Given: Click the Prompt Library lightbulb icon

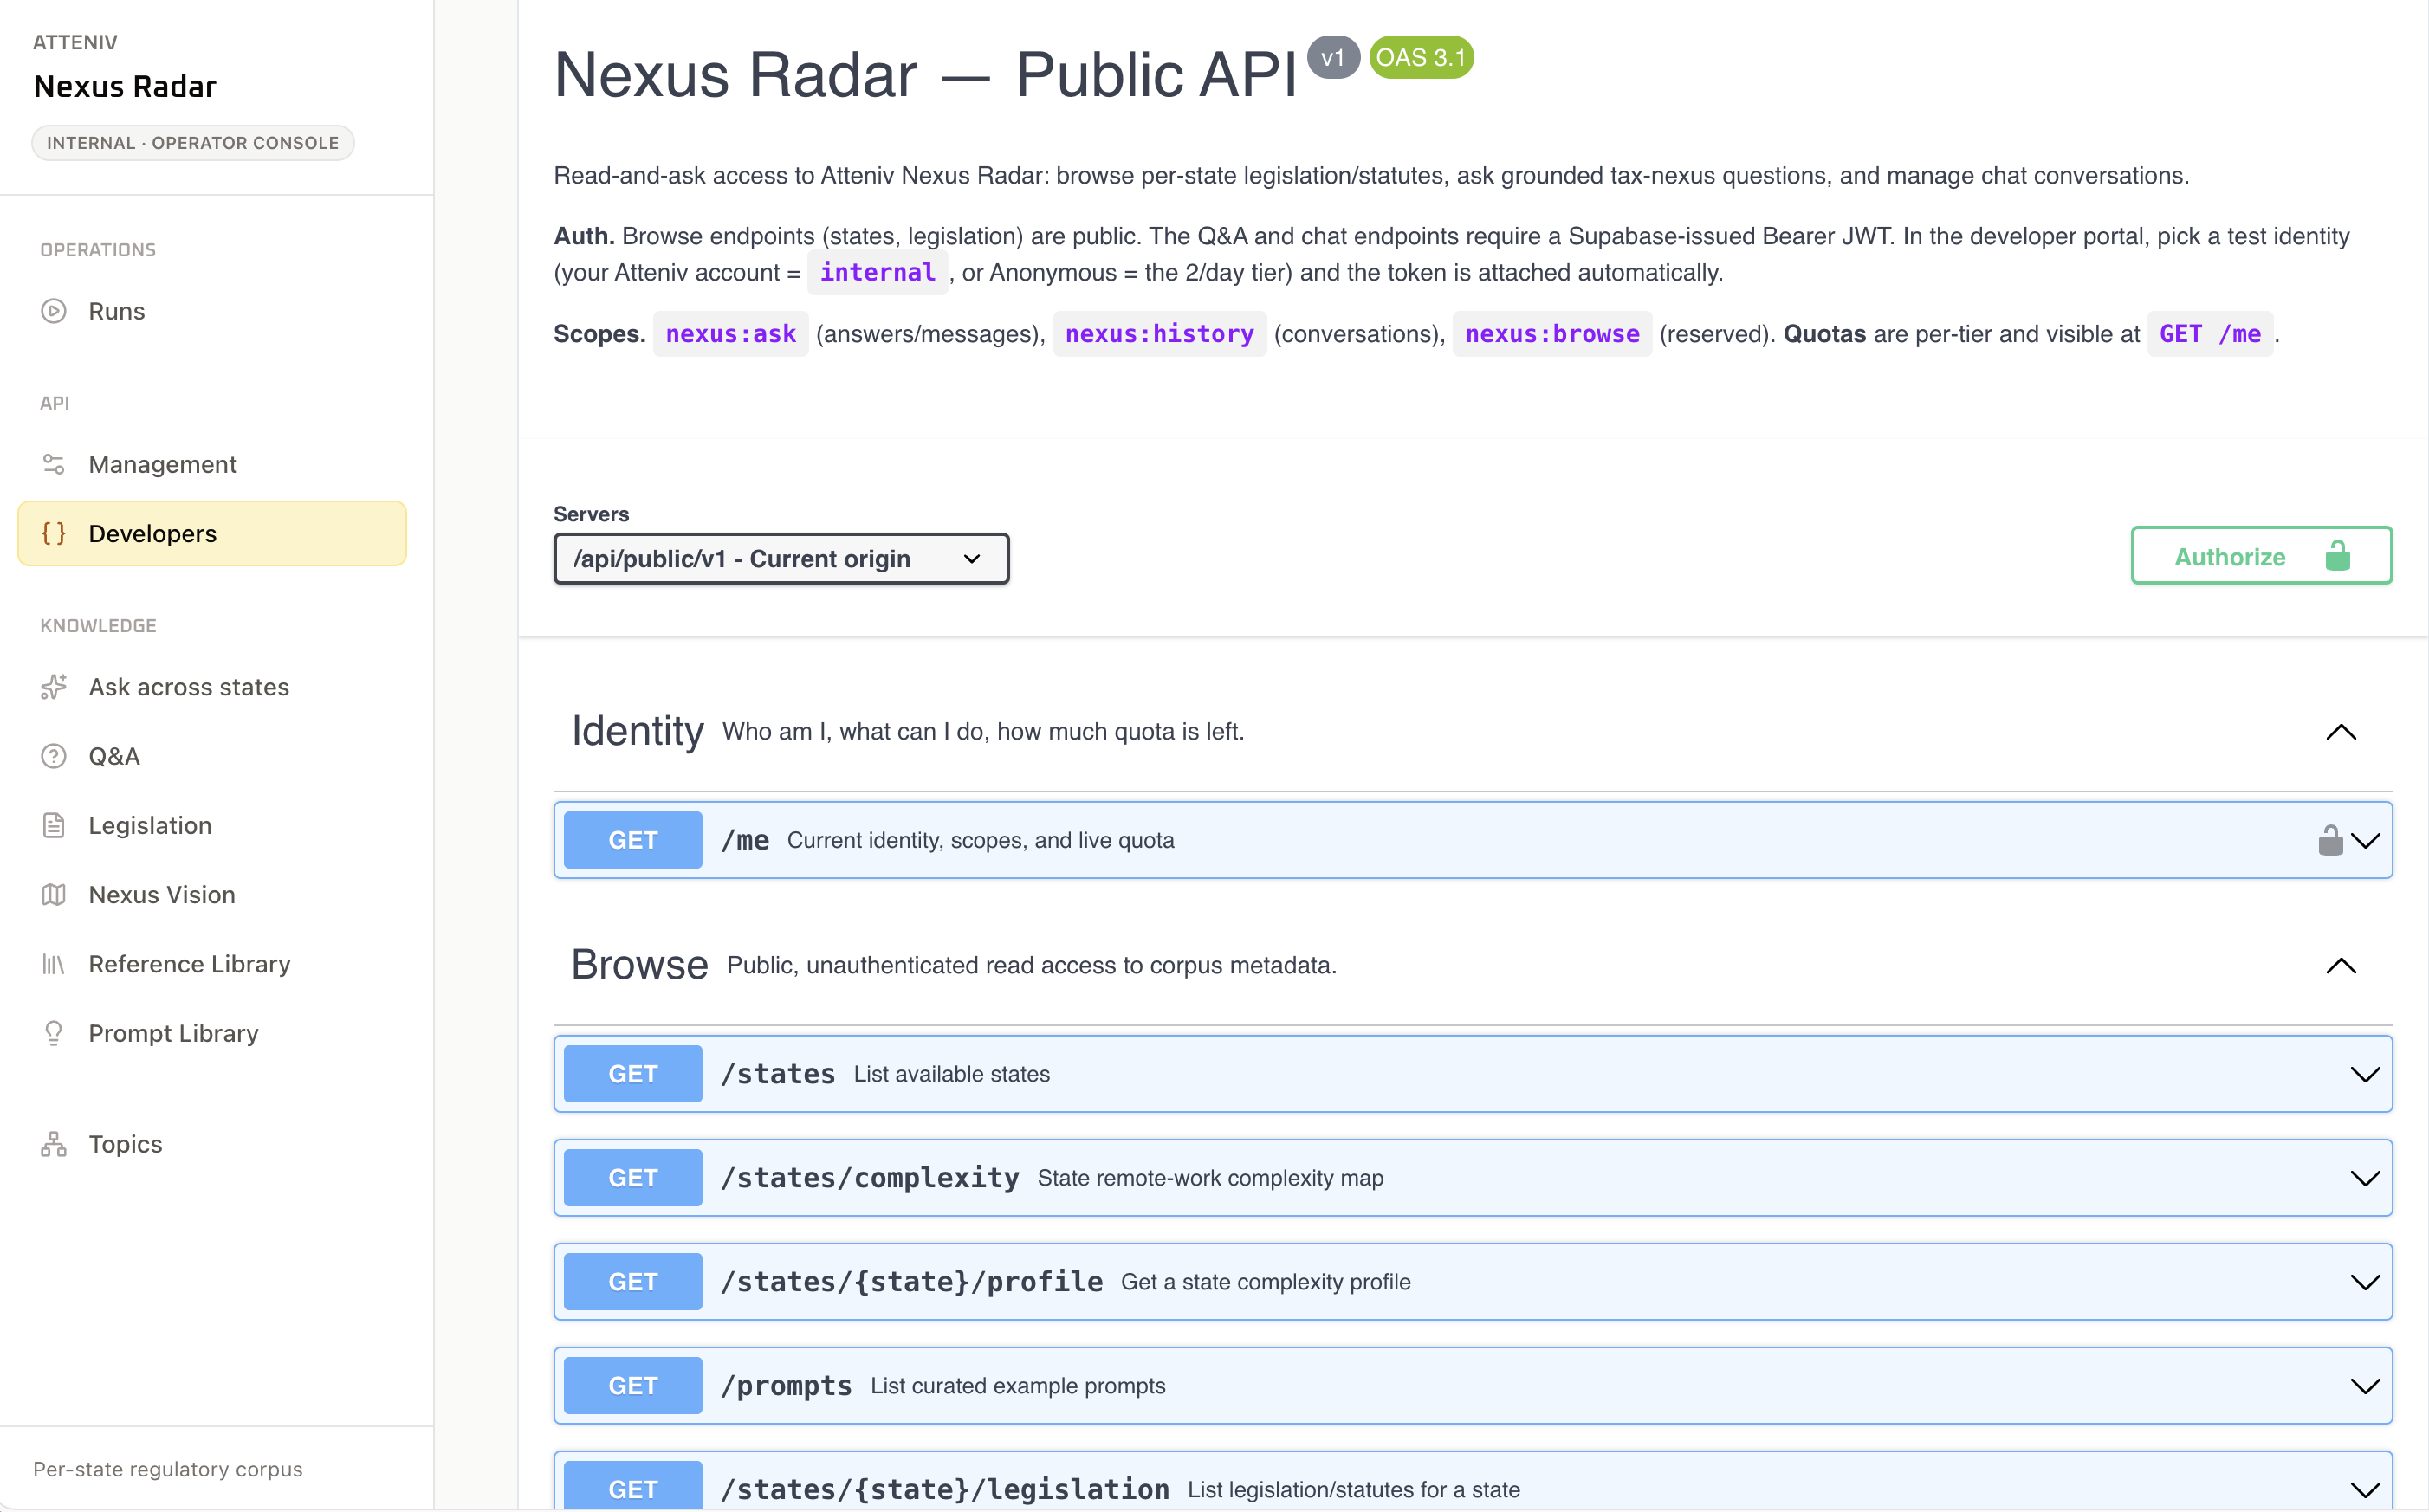Looking at the screenshot, I should pos(54,1033).
